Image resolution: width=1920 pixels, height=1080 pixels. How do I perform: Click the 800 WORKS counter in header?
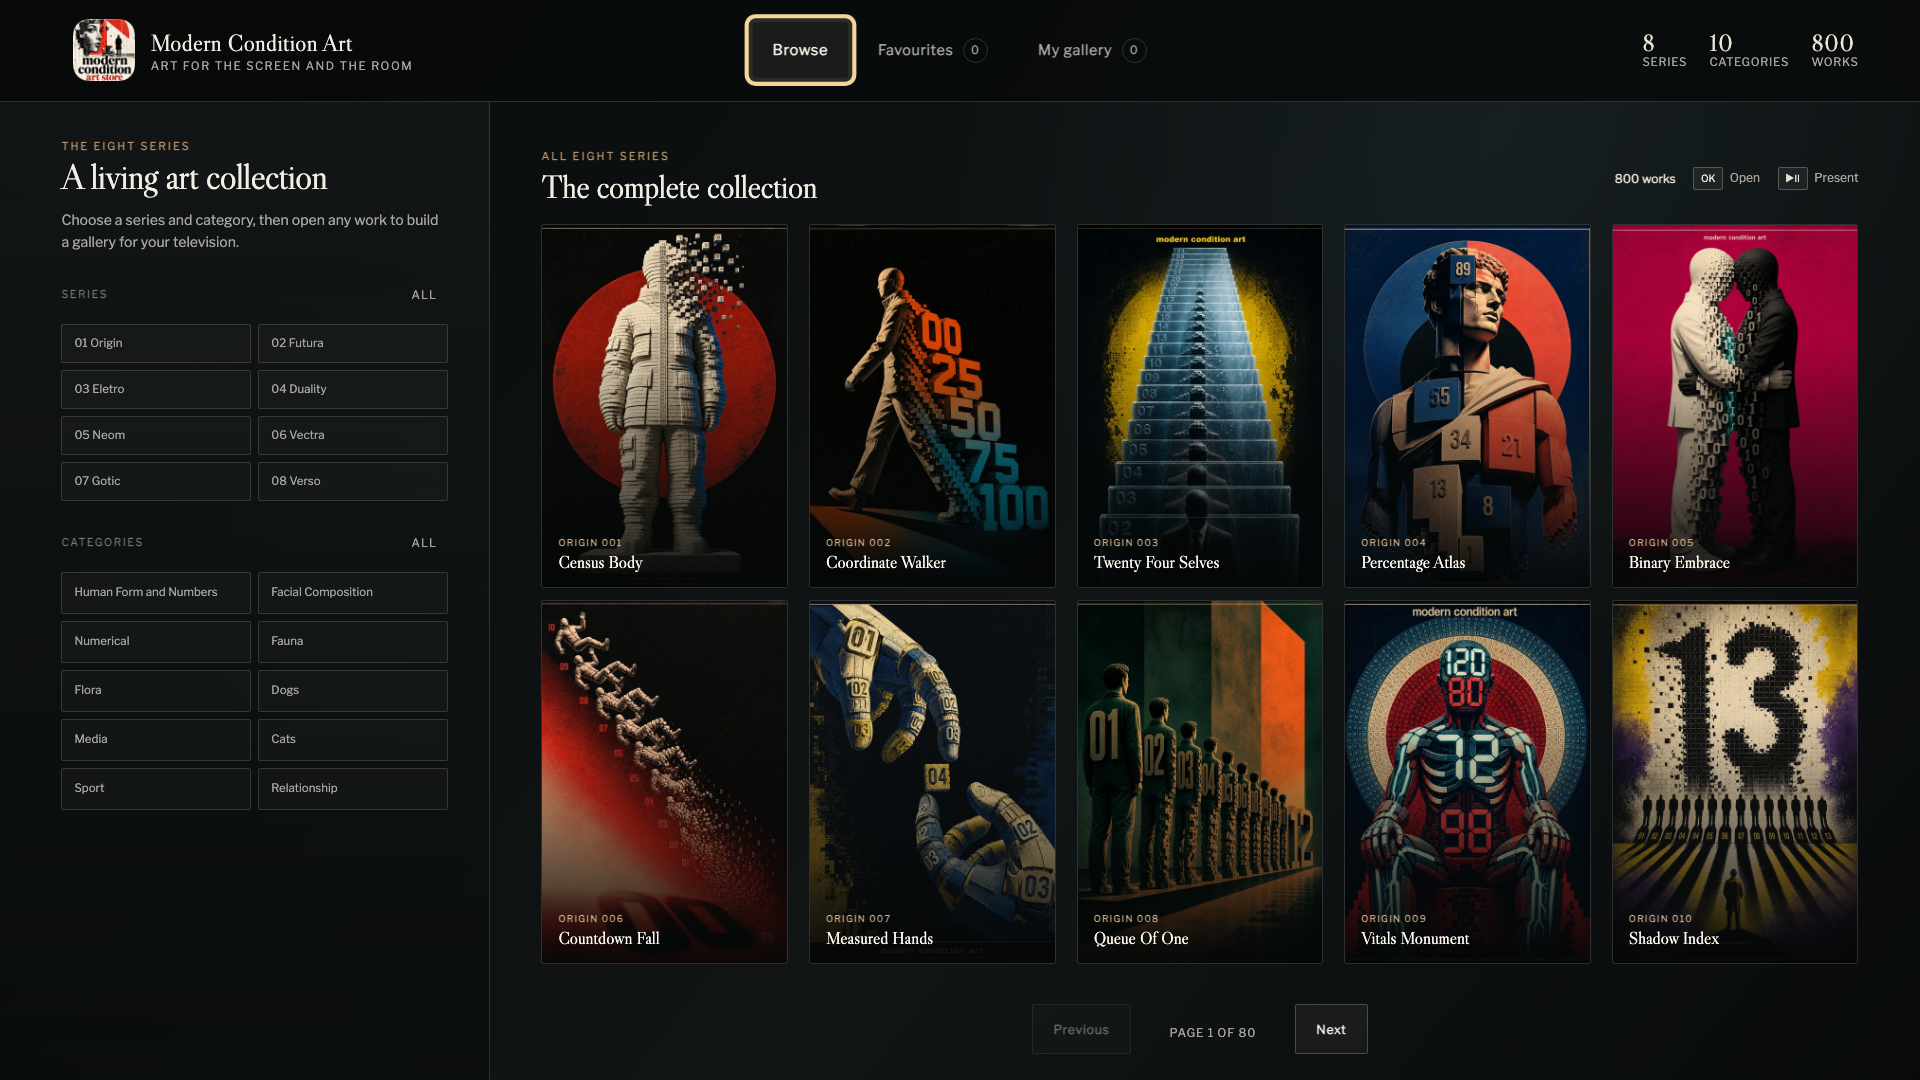(x=1834, y=50)
